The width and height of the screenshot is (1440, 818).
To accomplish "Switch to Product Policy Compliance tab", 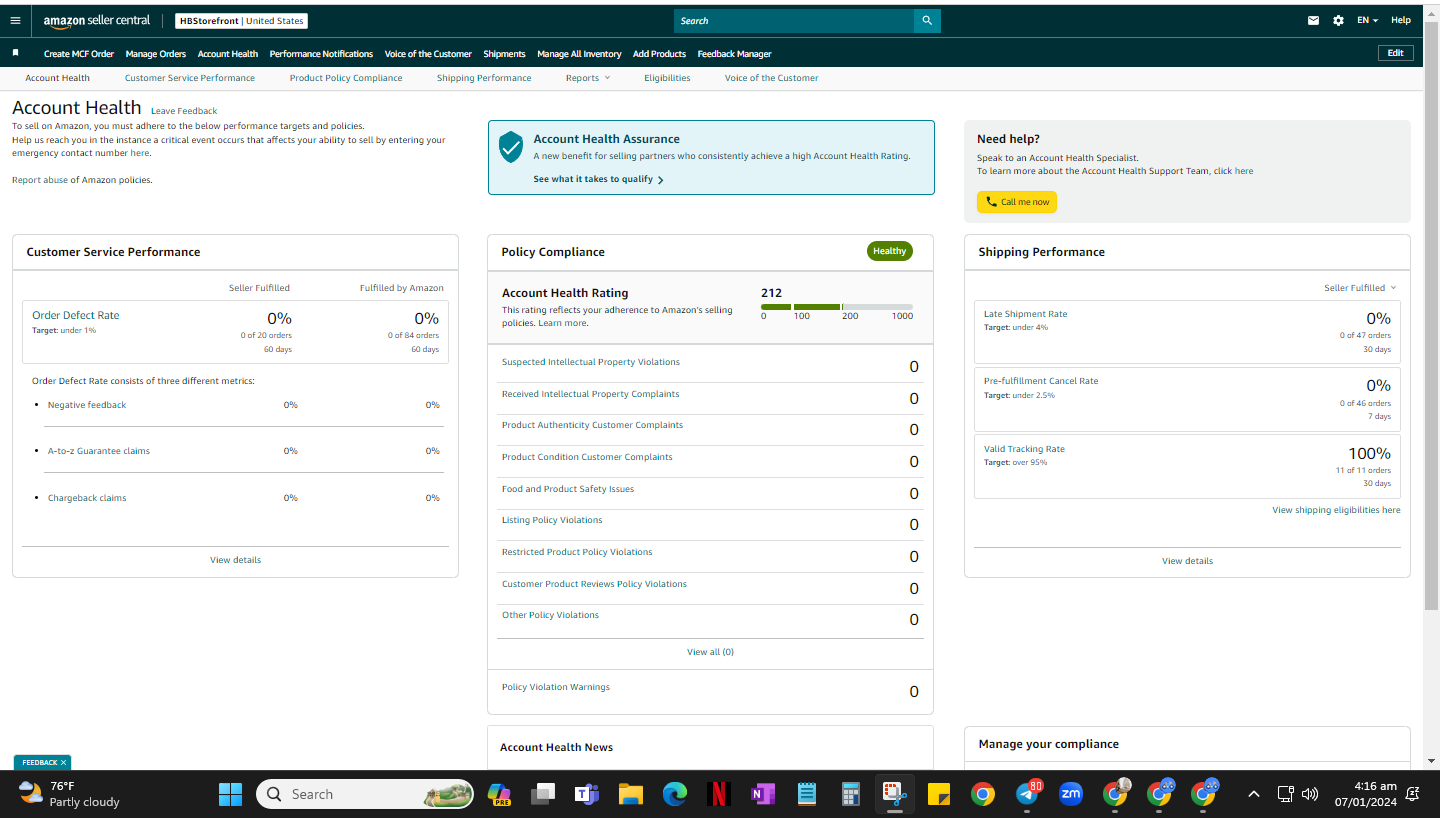I will pos(346,78).
